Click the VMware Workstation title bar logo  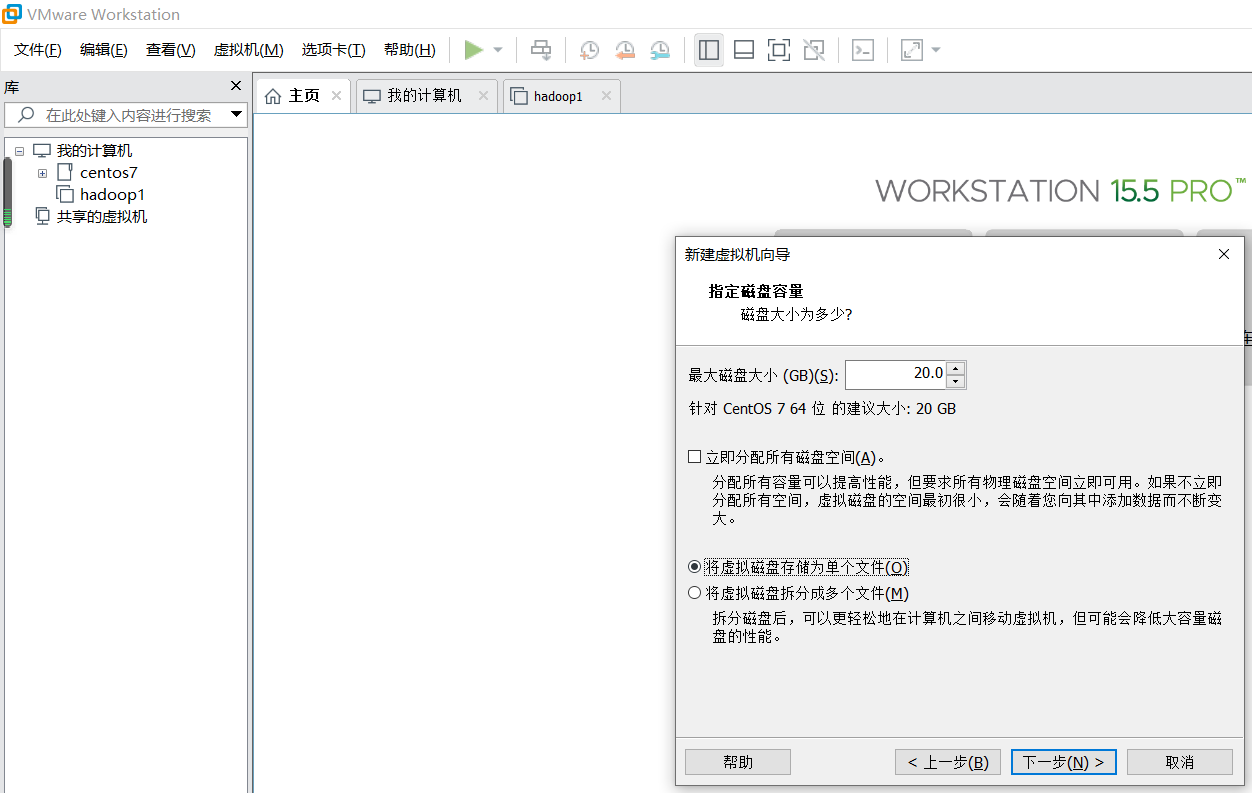(11, 14)
